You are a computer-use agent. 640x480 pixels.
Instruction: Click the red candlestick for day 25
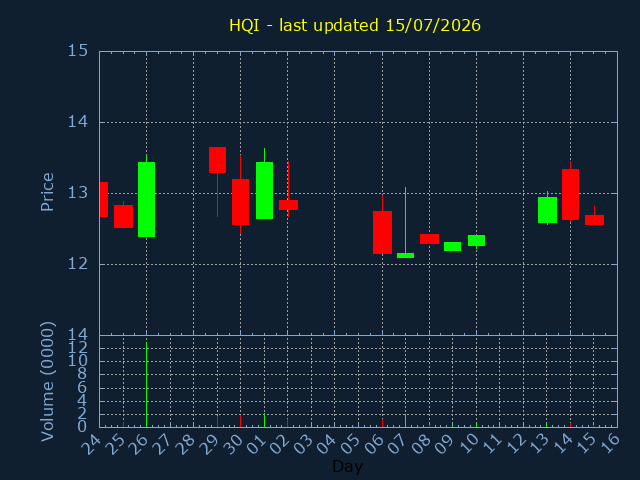point(123,216)
